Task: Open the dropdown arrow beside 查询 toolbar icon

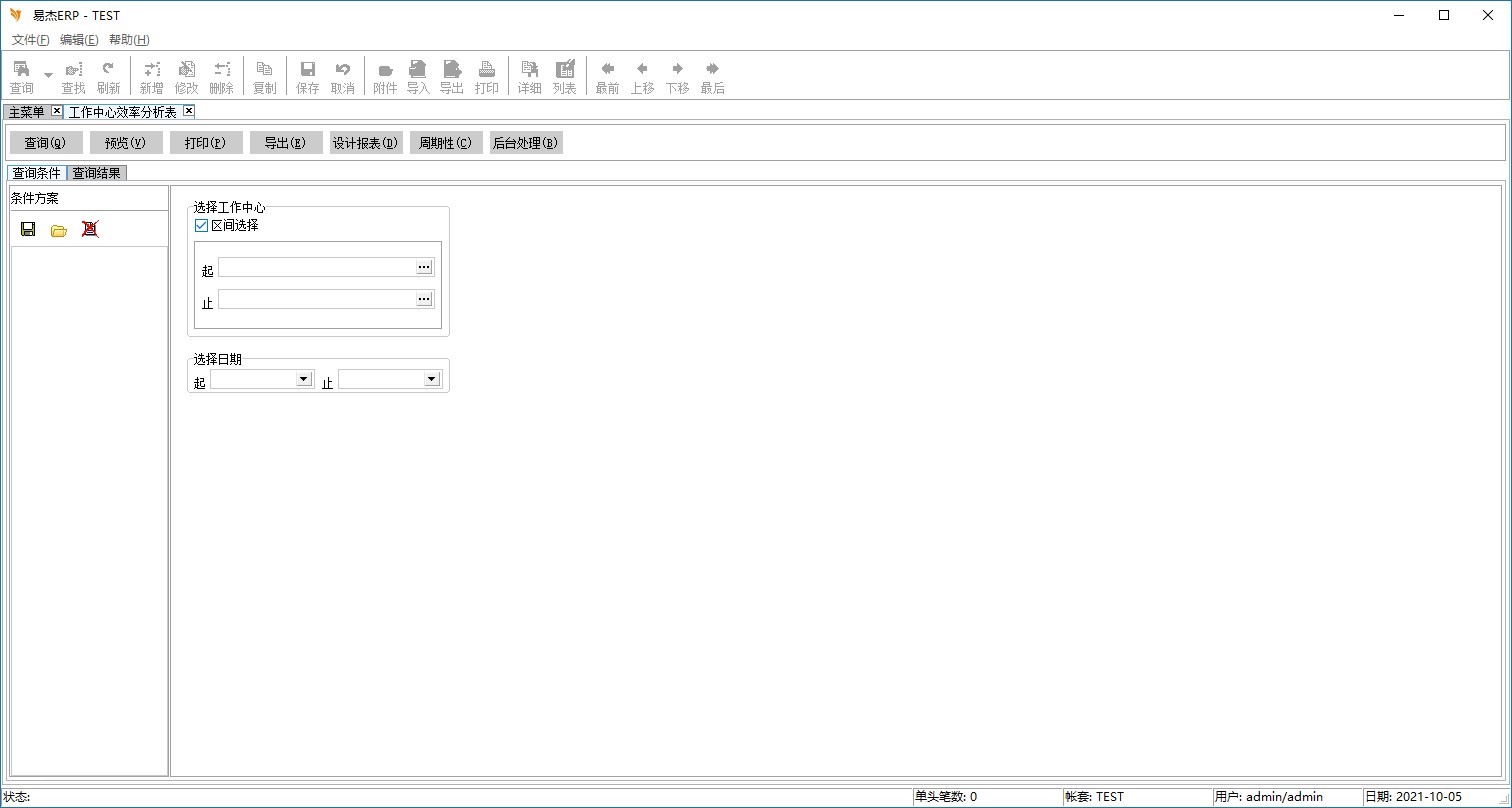Action: (x=48, y=76)
